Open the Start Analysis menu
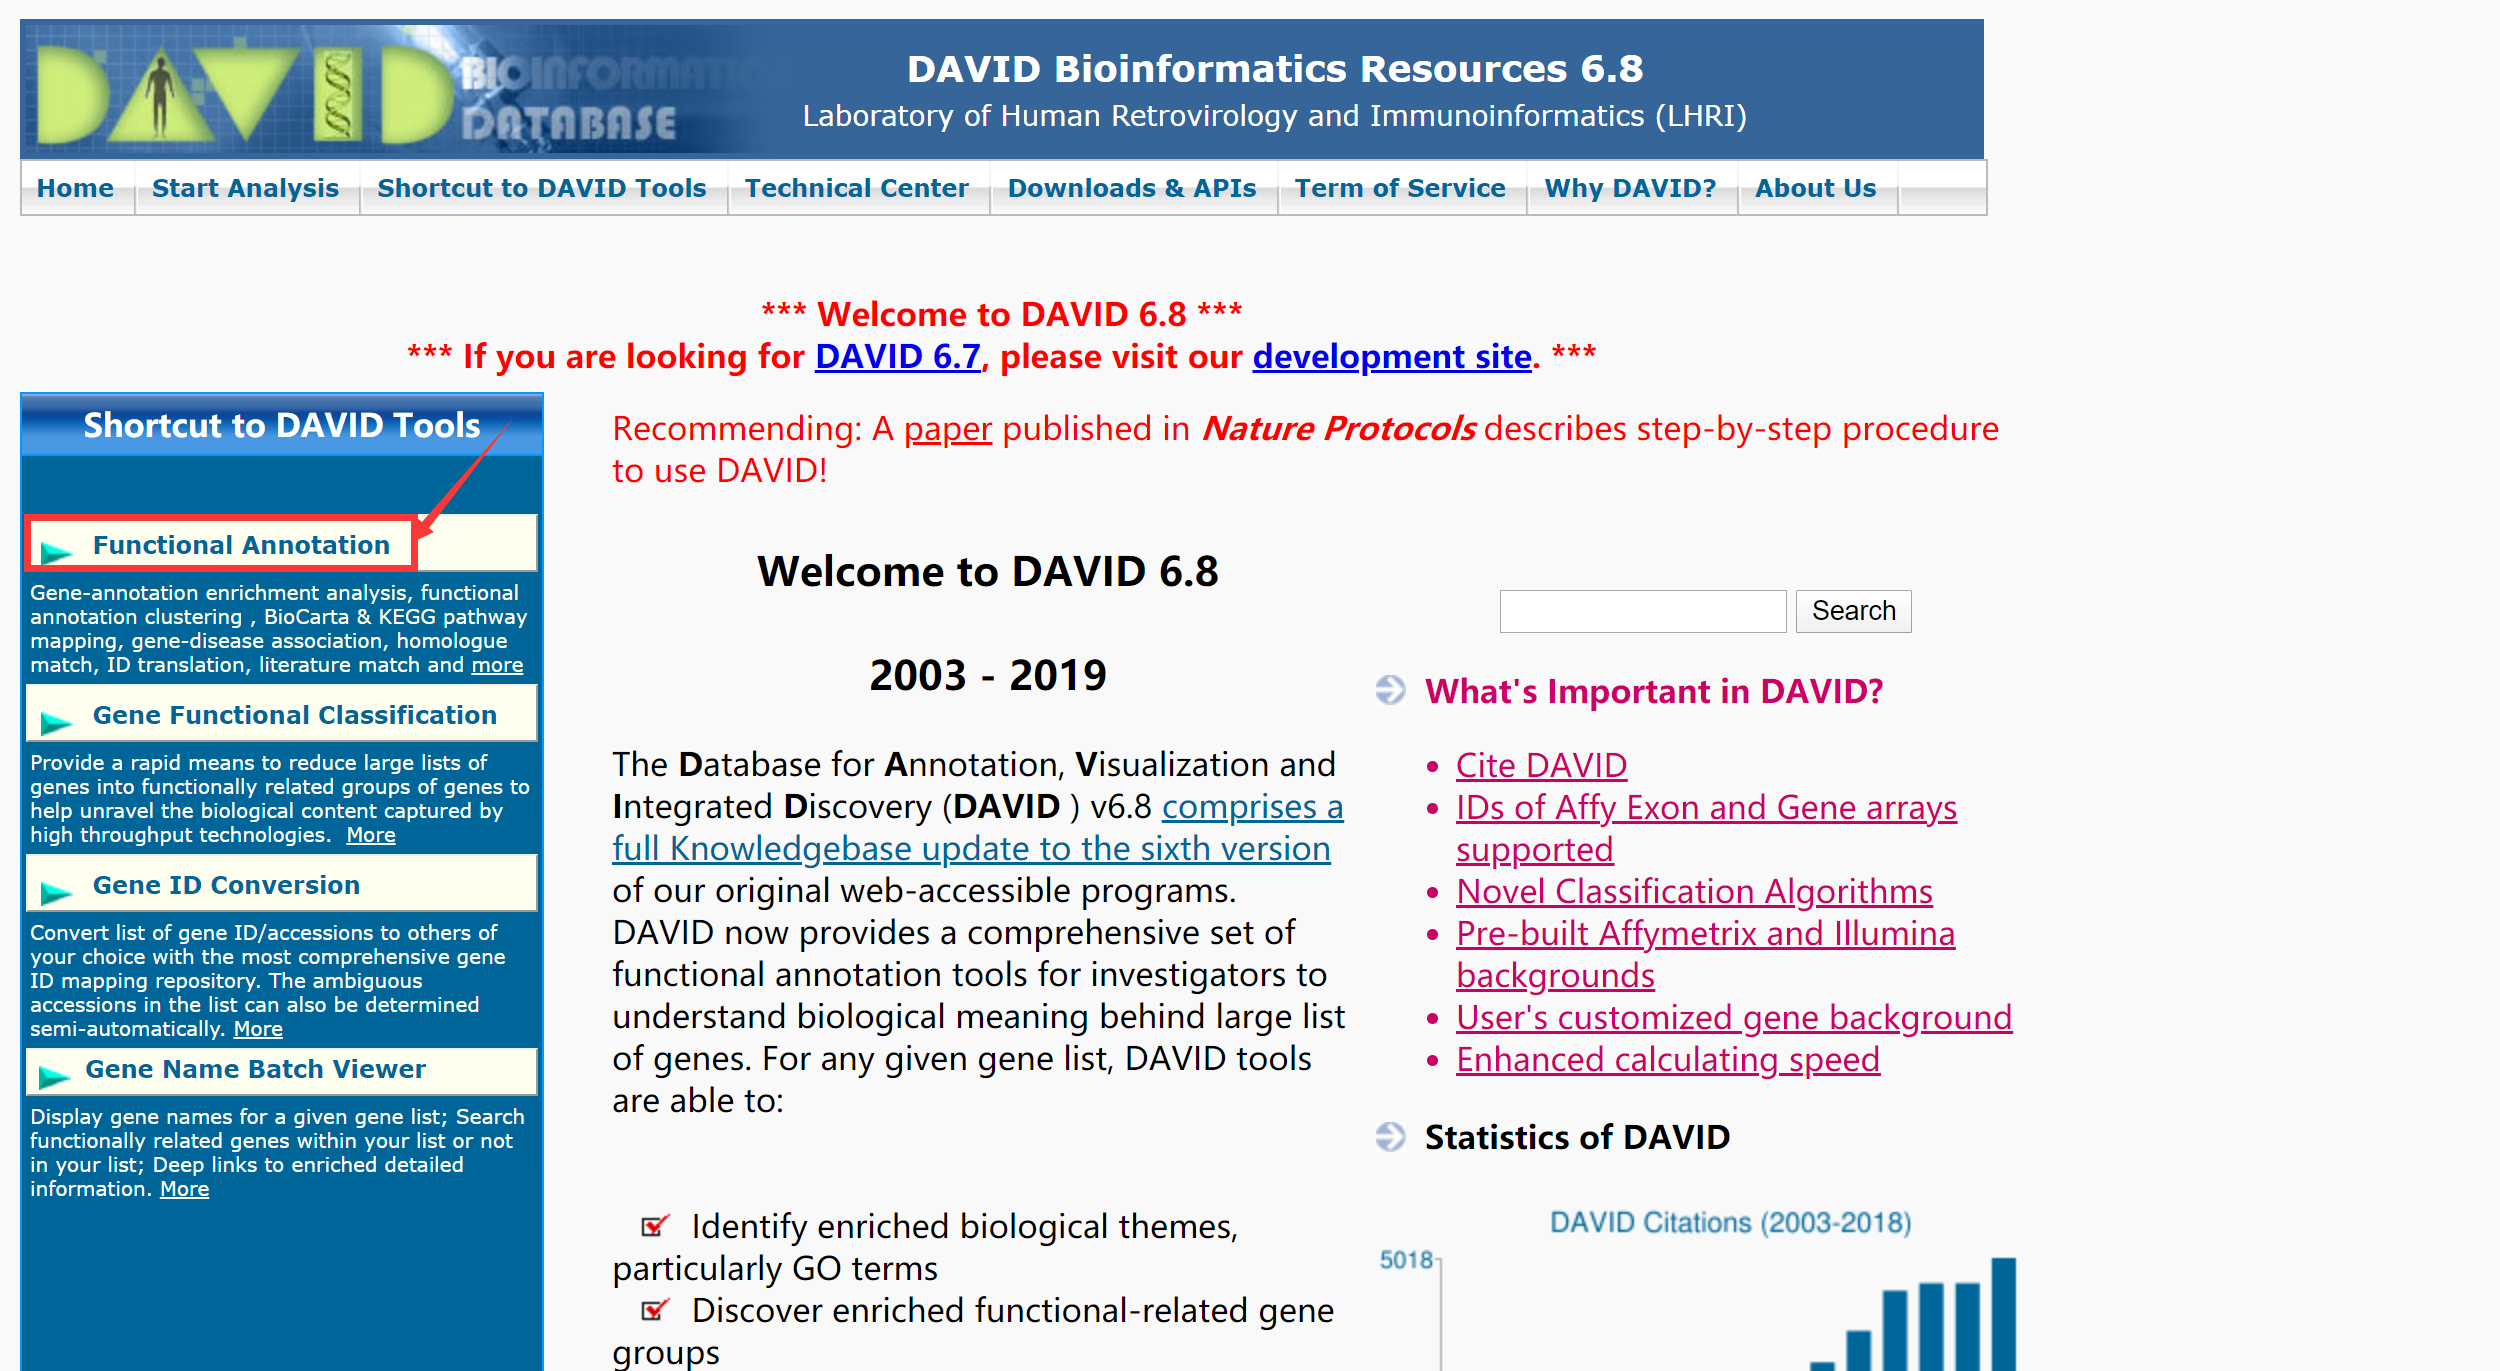This screenshot has height=1371, width=2500. pyautogui.click(x=245, y=188)
